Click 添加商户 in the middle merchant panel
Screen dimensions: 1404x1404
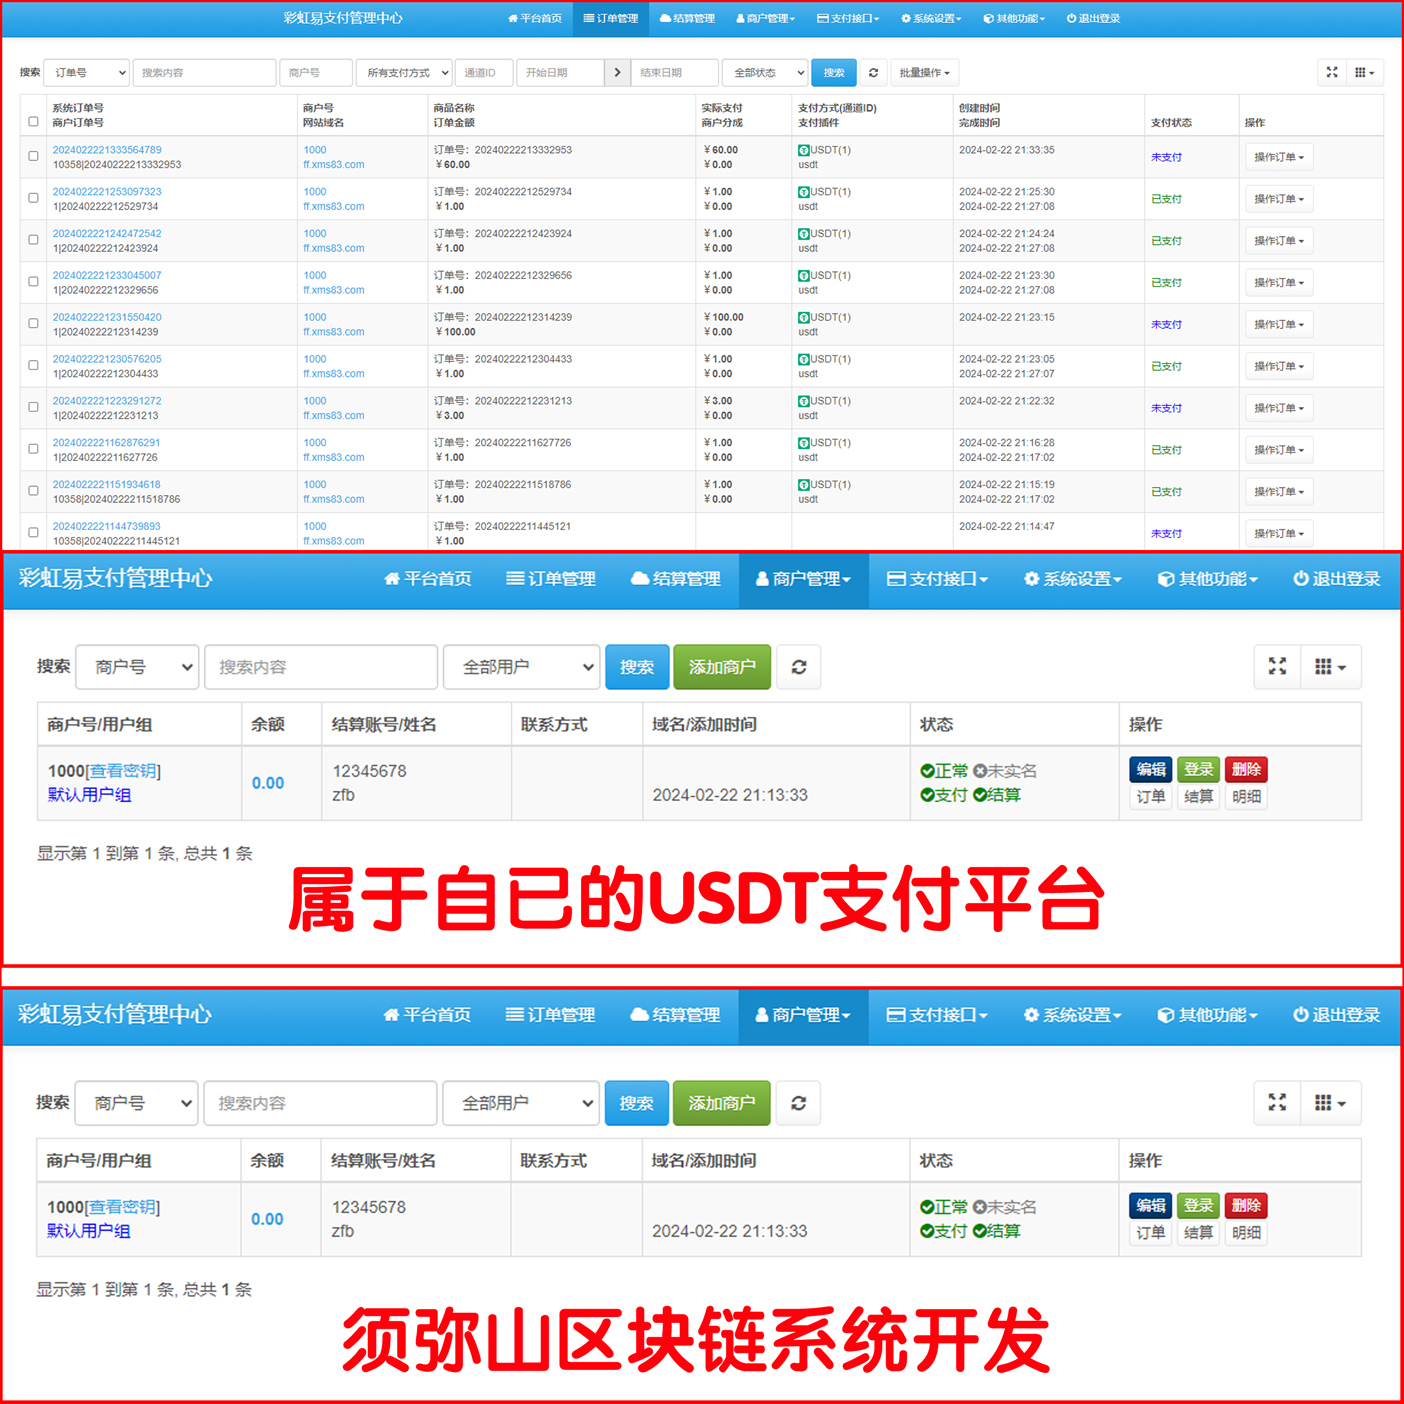tap(722, 667)
